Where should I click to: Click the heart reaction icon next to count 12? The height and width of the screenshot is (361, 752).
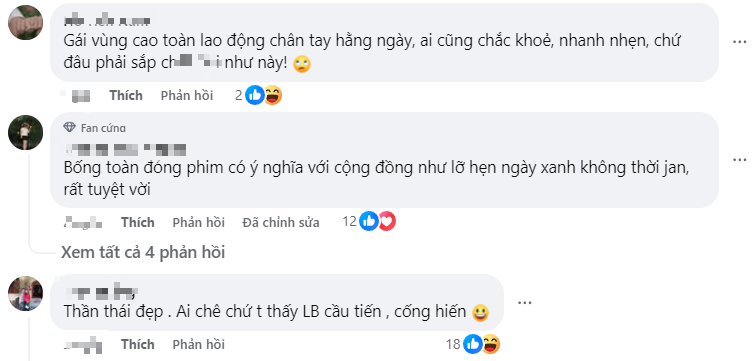(x=387, y=221)
